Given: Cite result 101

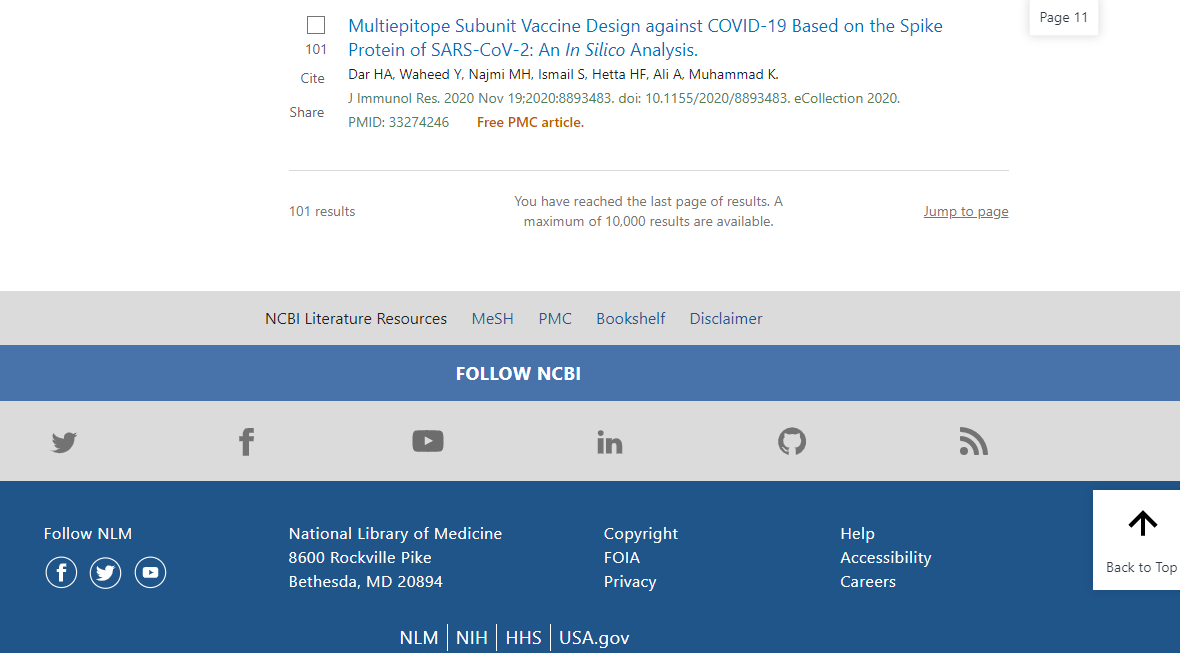Looking at the screenshot, I should click(312, 78).
